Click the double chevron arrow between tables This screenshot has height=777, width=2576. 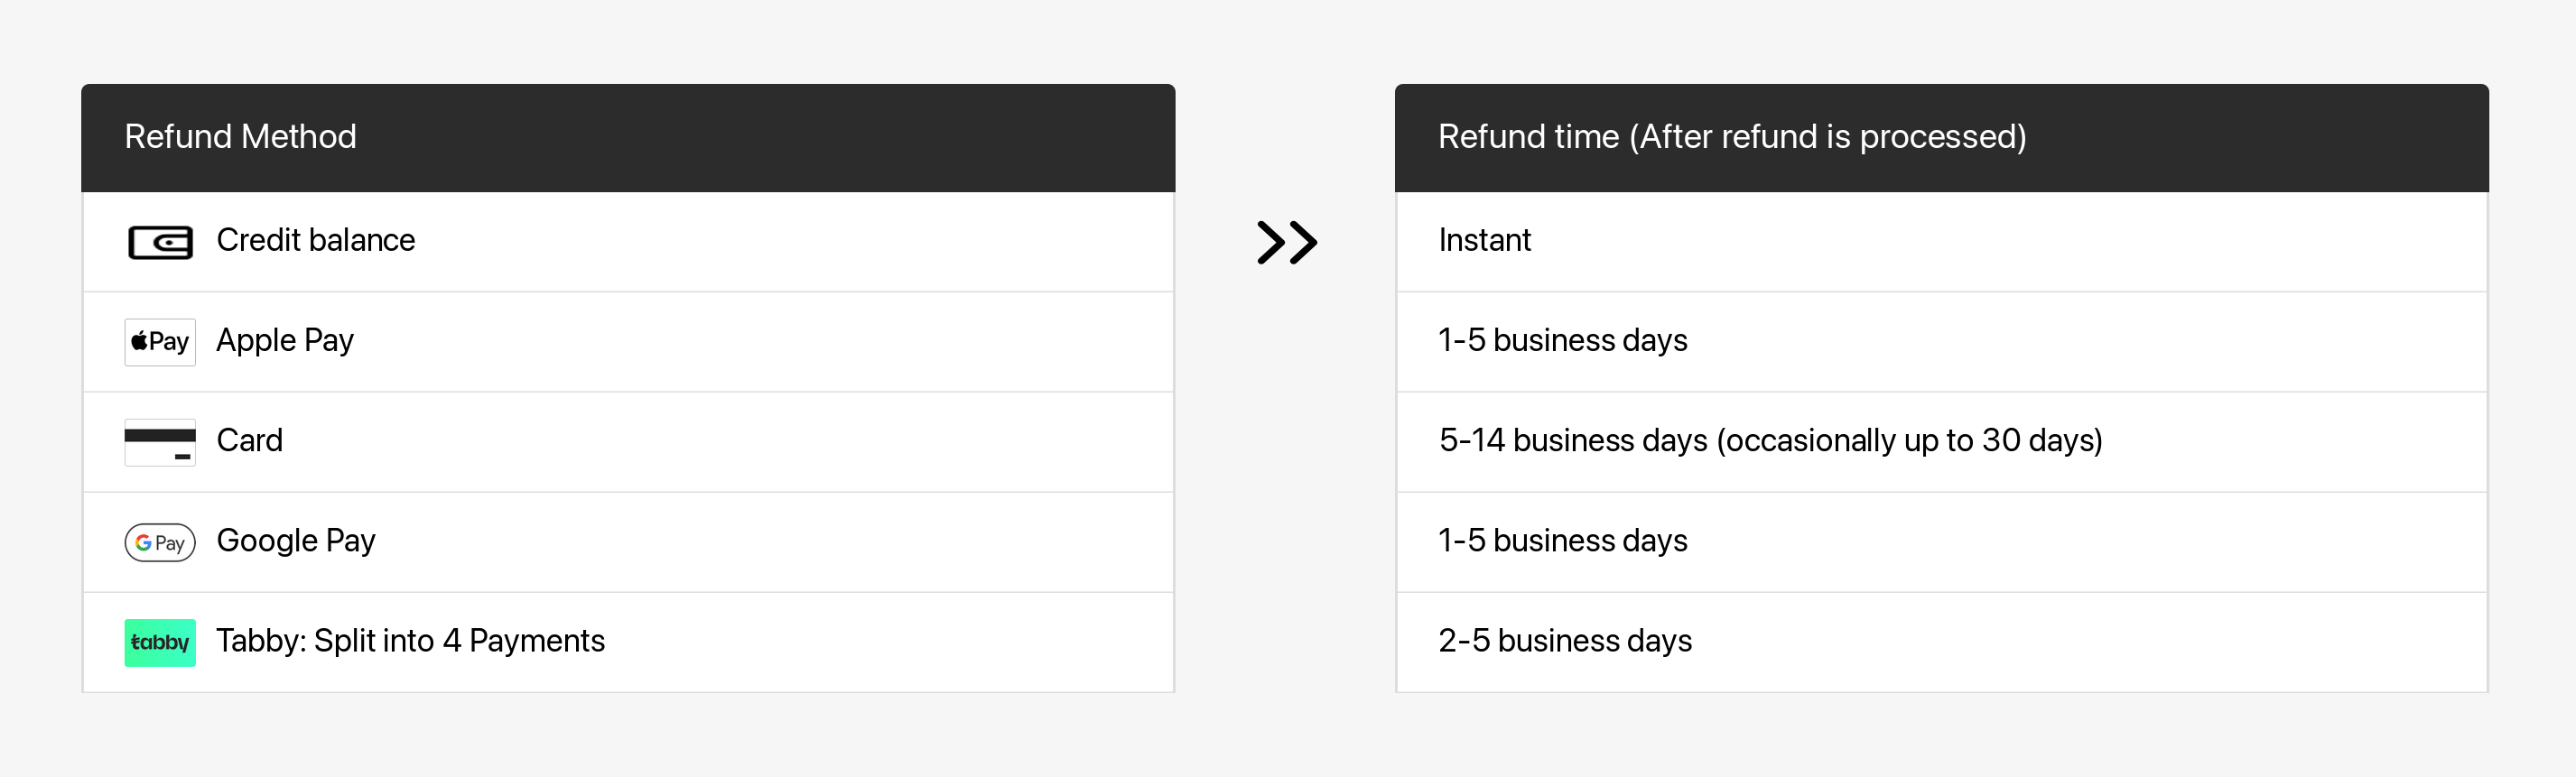1286,242
